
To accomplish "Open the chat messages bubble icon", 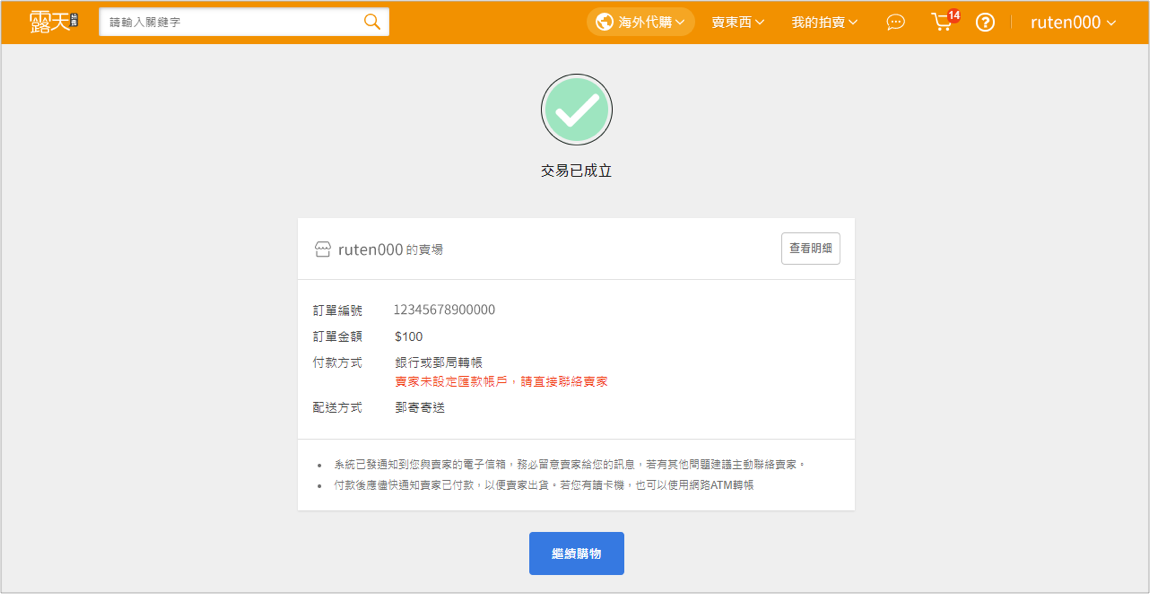I will pyautogui.click(x=896, y=22).
